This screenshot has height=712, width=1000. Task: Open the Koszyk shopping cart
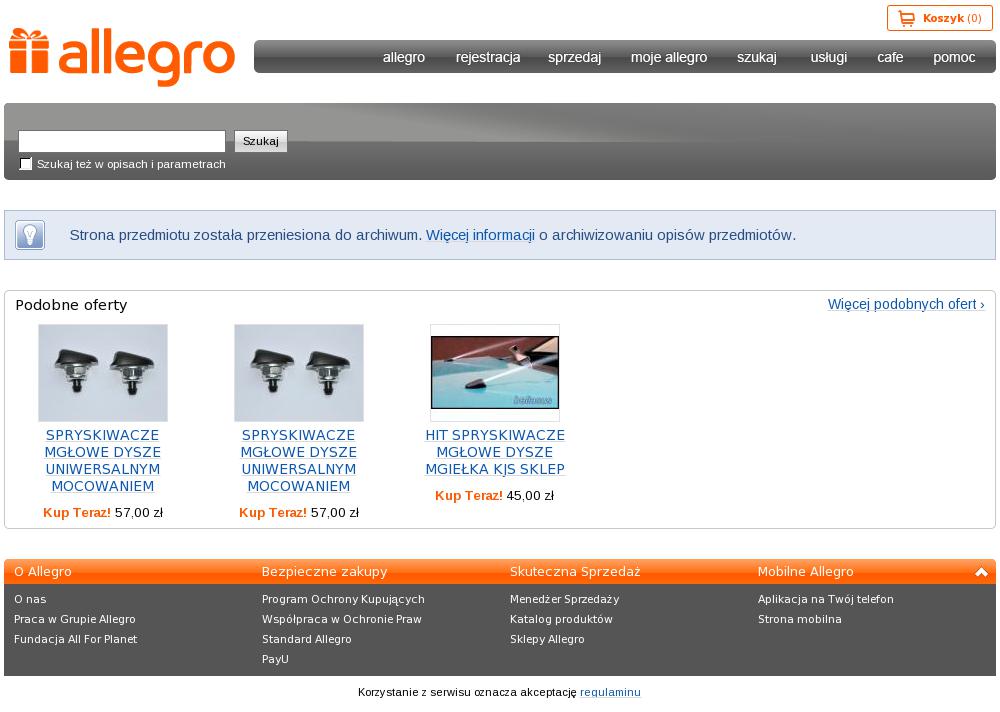click(x=939, y=19)
